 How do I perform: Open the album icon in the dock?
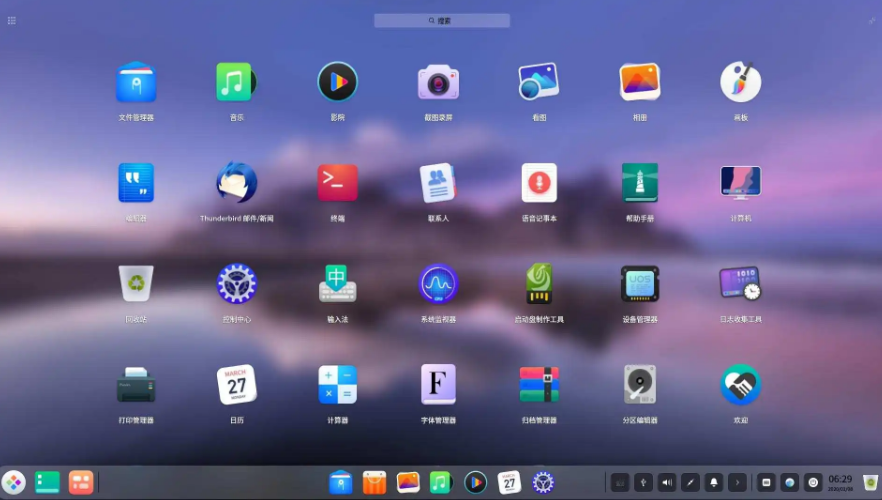(408, 483)
